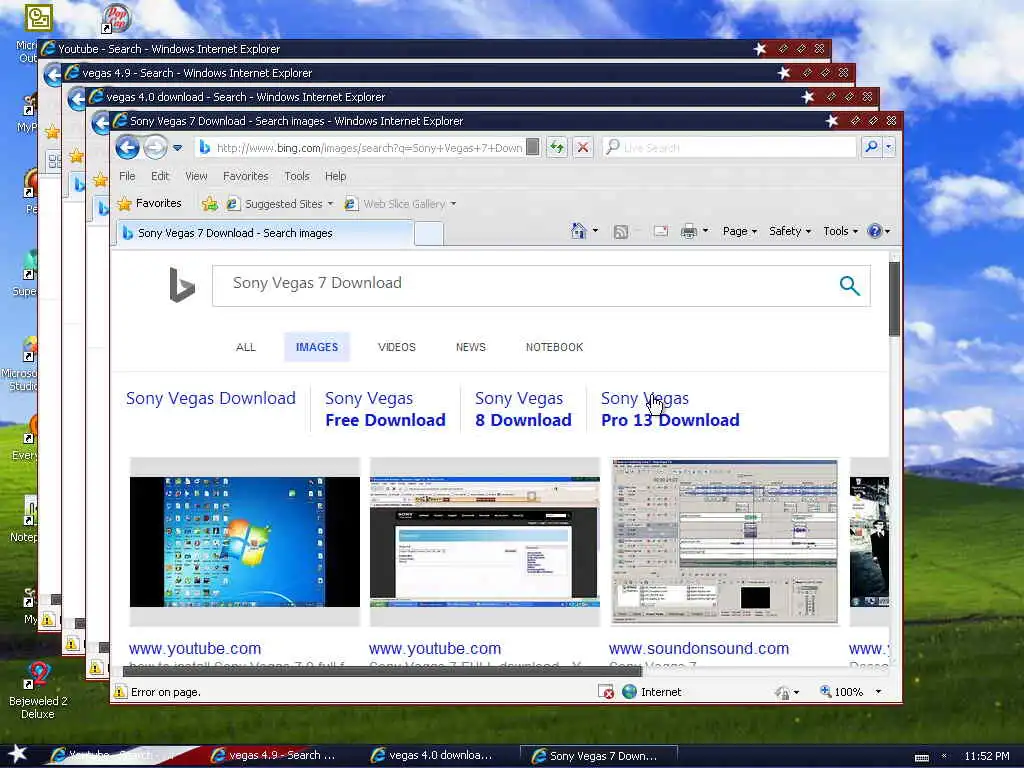Open the recent pages dropdown arrow
Screen dimensions: 1024x768
pyautogui.click(x=177, y=148)
